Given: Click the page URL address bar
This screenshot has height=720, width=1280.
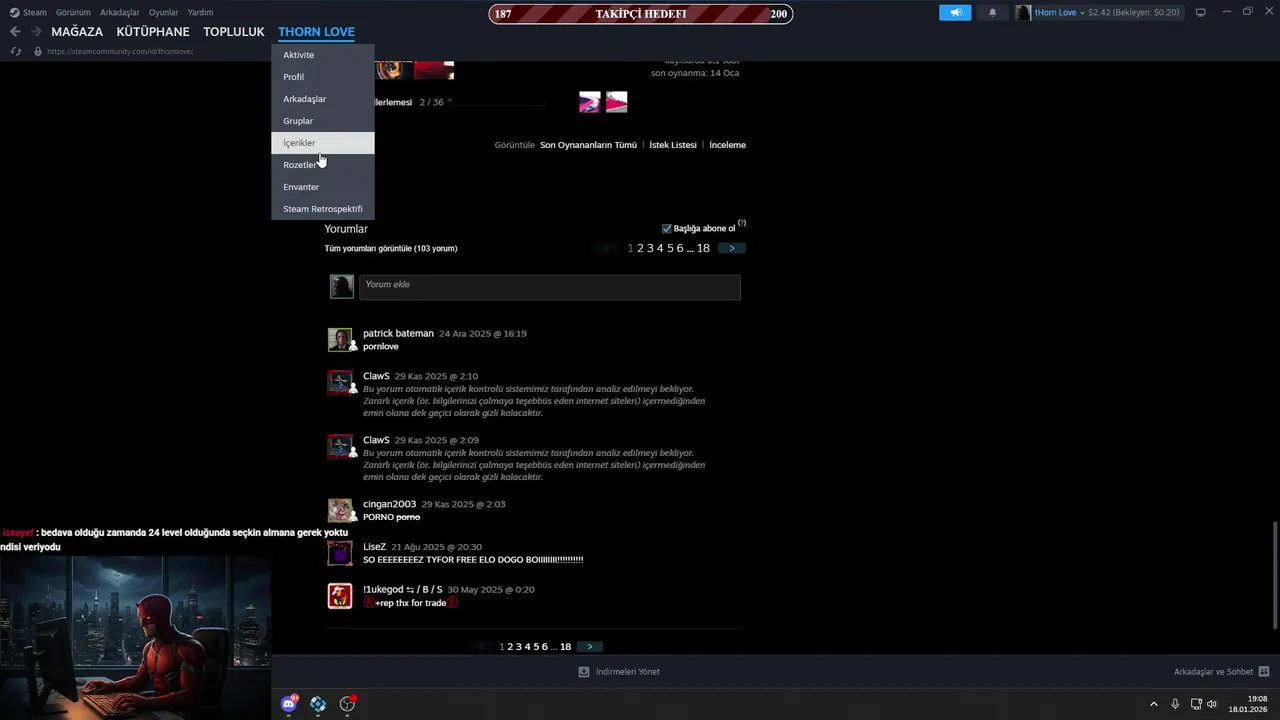Looking at the screenshot, I should (120, 51).
